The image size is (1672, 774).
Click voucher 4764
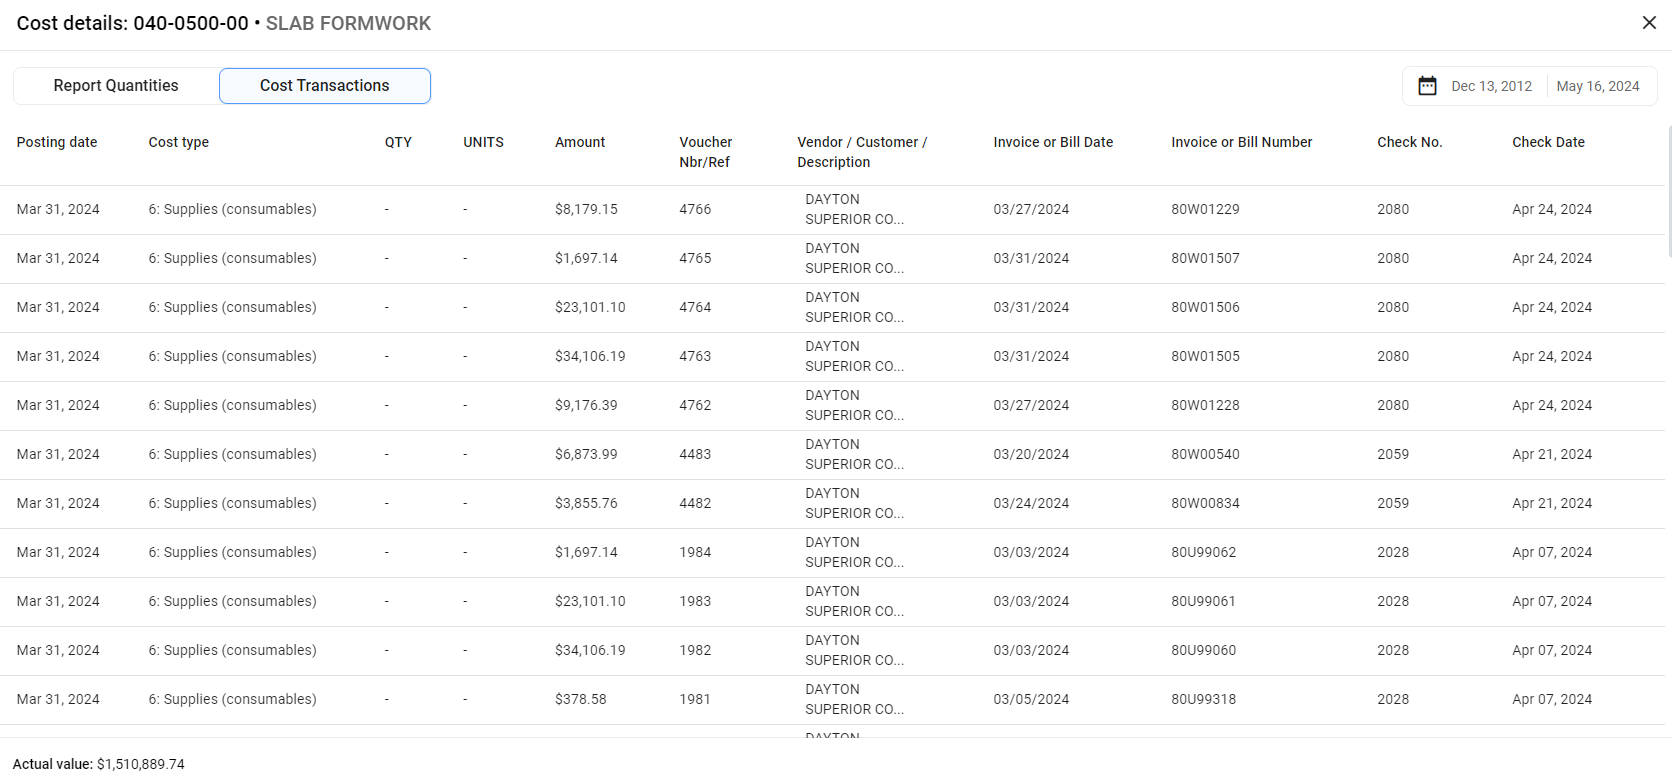point(695,307)
